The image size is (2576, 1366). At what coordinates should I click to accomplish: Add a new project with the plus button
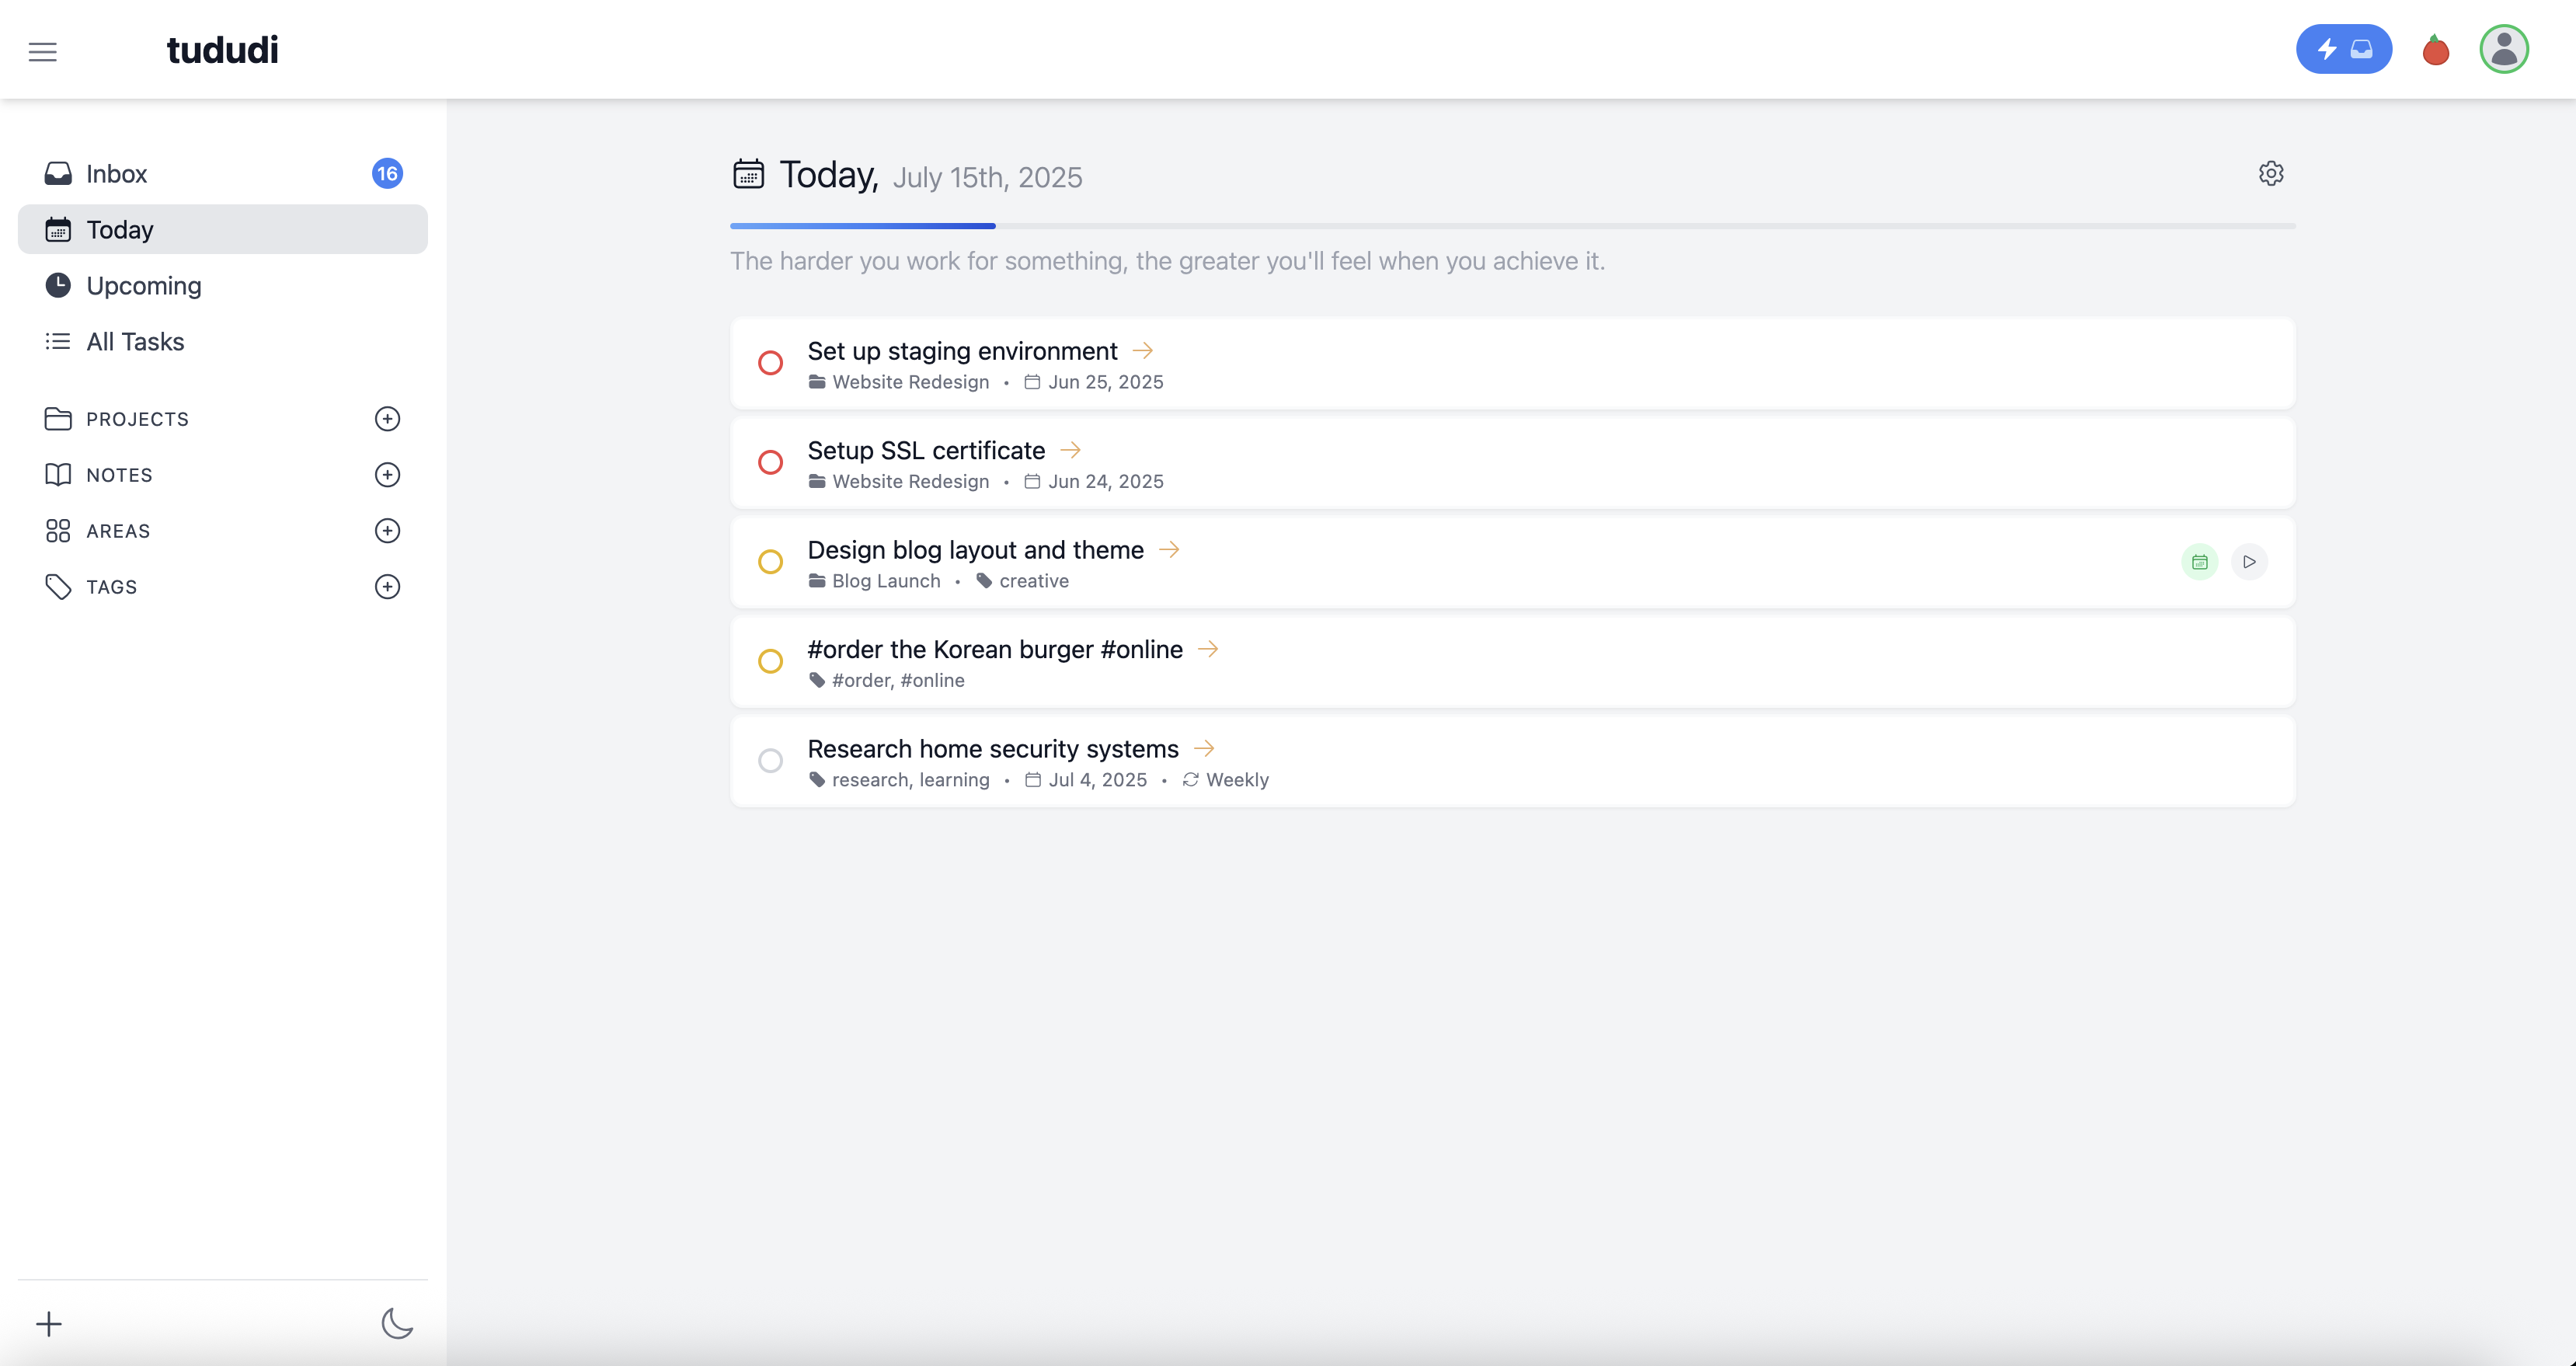click(387, 418)
